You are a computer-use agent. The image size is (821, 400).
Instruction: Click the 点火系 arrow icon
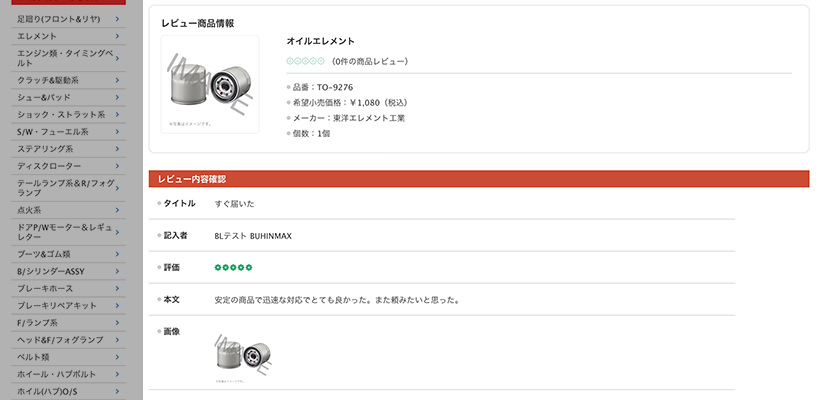point(117,210)
